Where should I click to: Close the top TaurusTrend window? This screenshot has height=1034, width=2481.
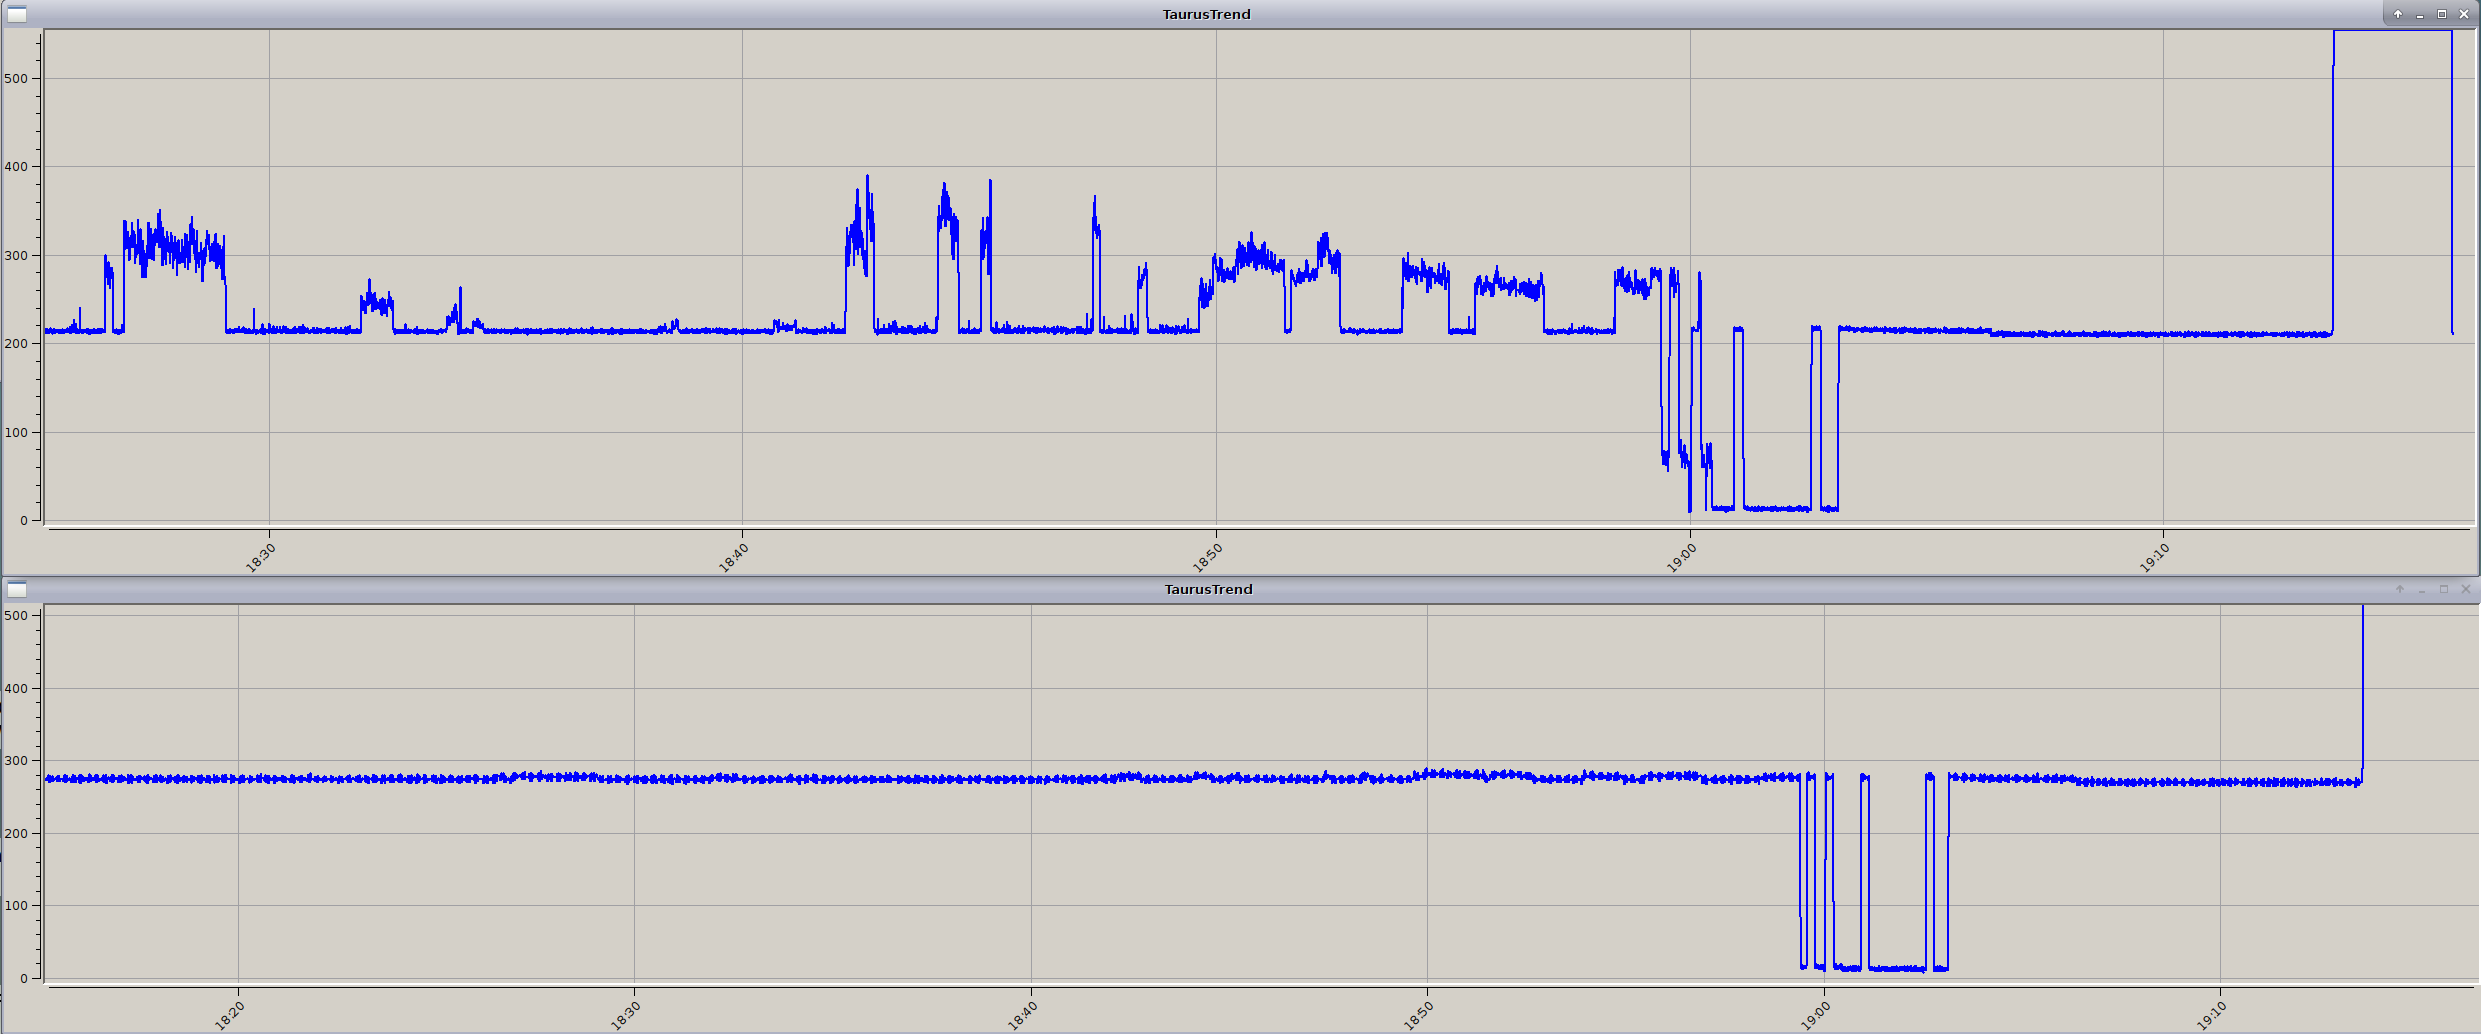[2463, 14]
